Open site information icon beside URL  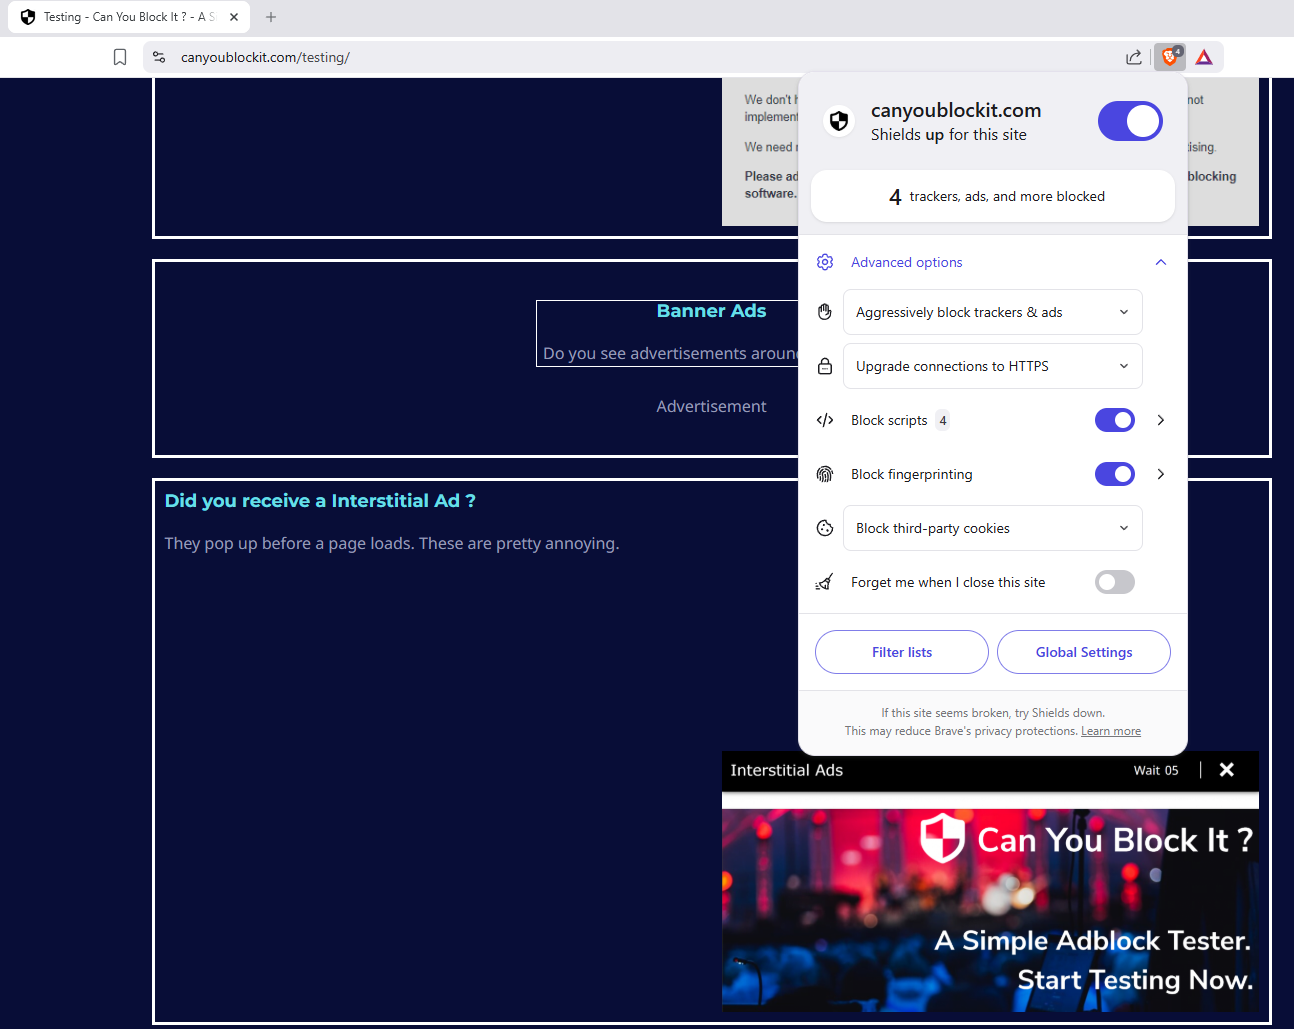159,57
